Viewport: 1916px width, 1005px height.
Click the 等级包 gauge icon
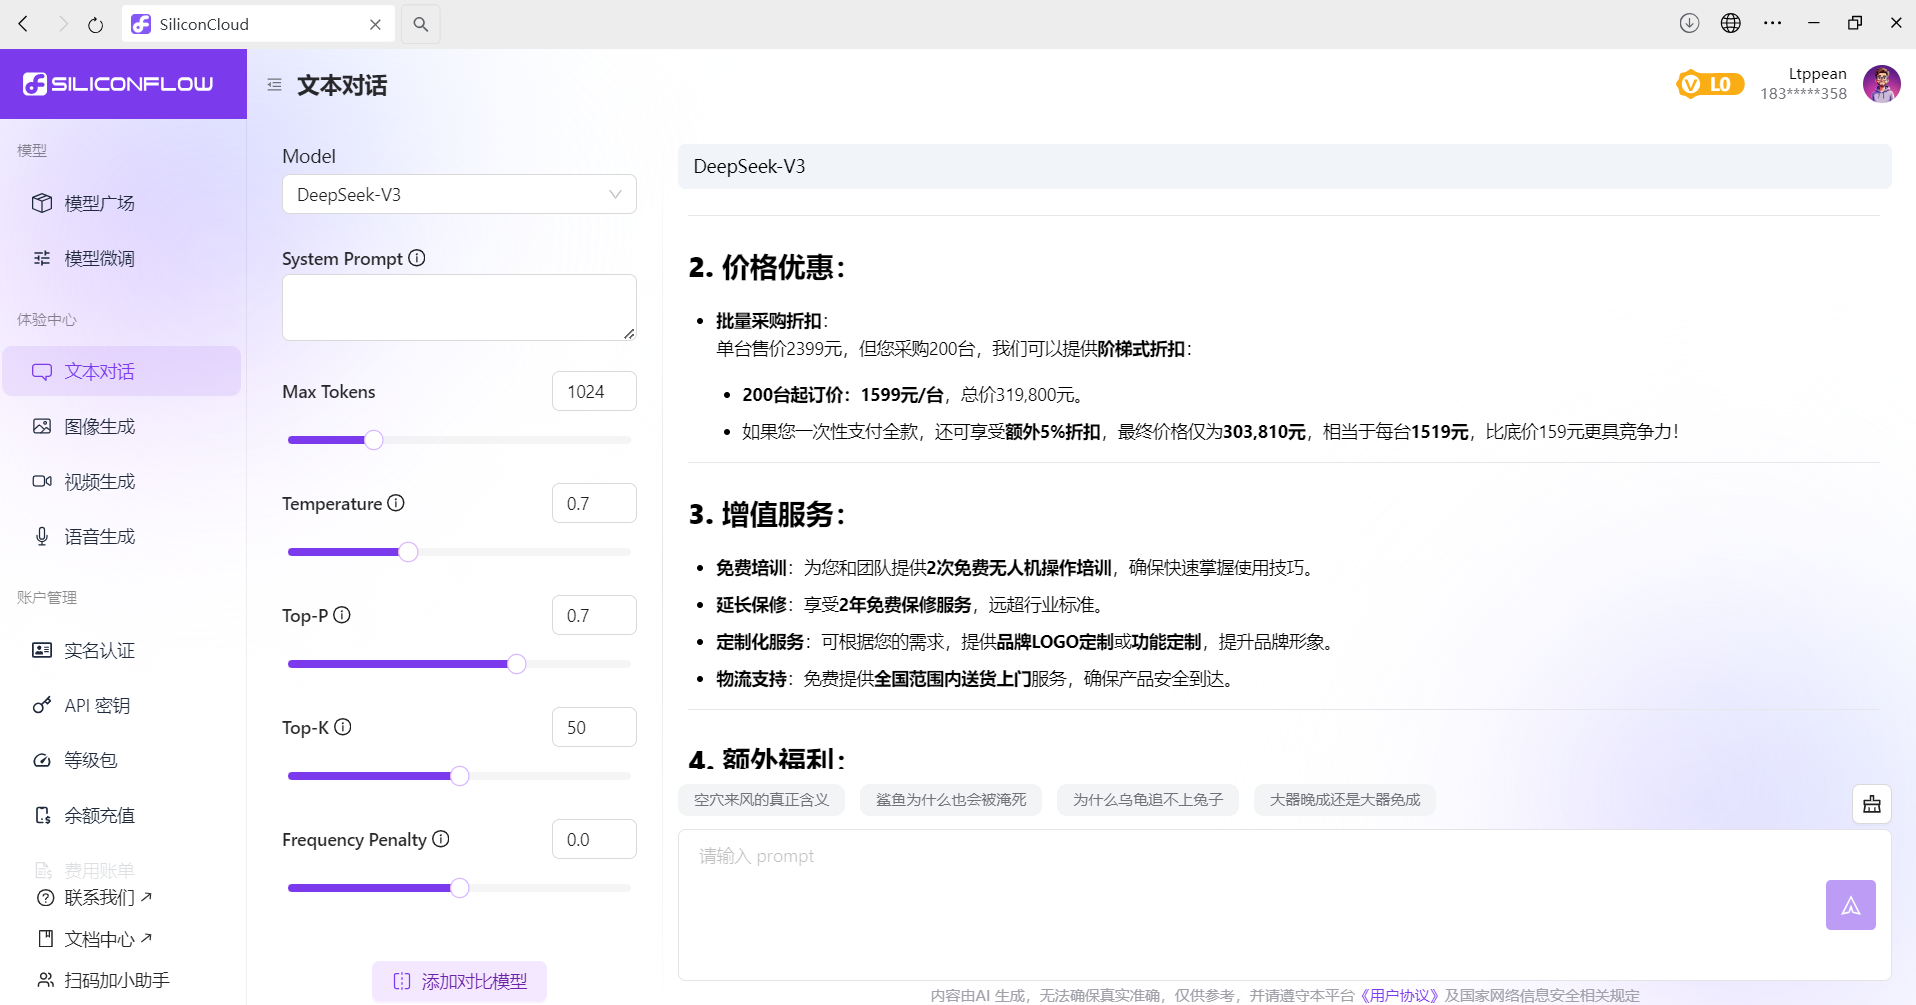[x=42, y=760]
